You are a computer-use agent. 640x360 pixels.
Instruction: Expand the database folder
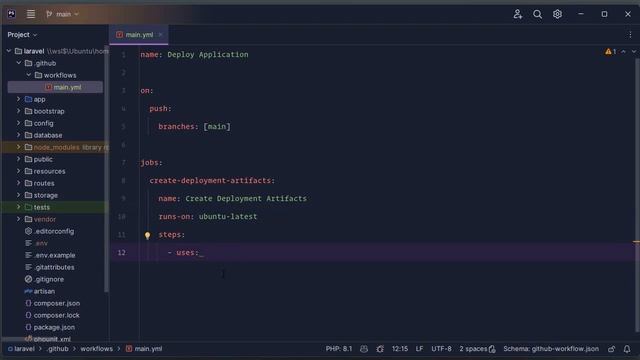18,135
